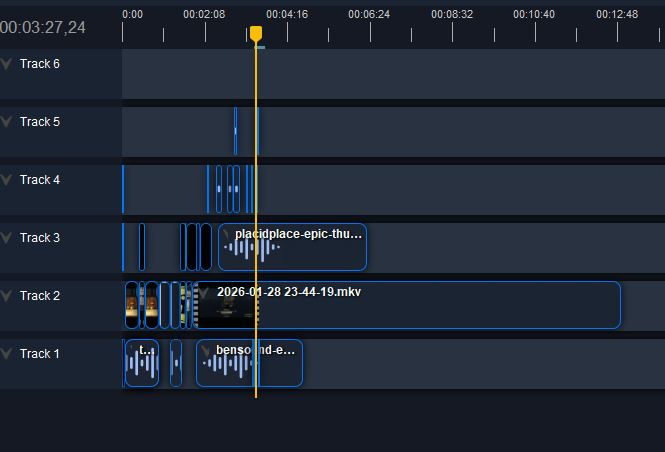Open the placidplace clip's menu arrow
The image size is (665, 452).
(x=226, y=235)
